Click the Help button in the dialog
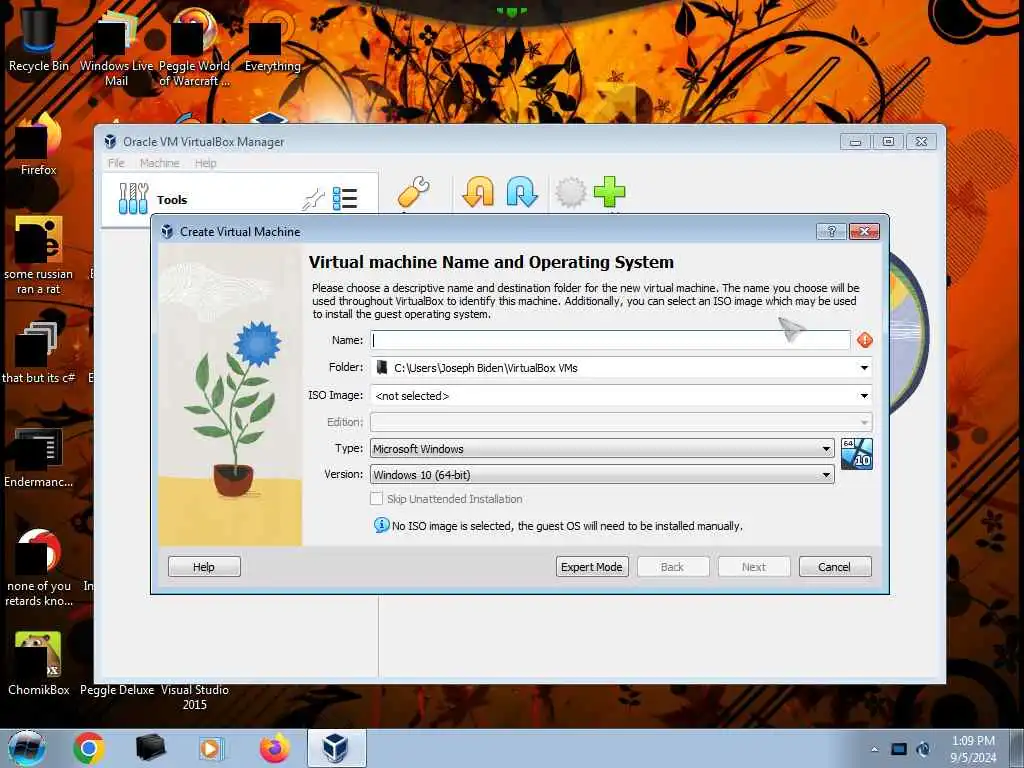 tap(204, 567)
